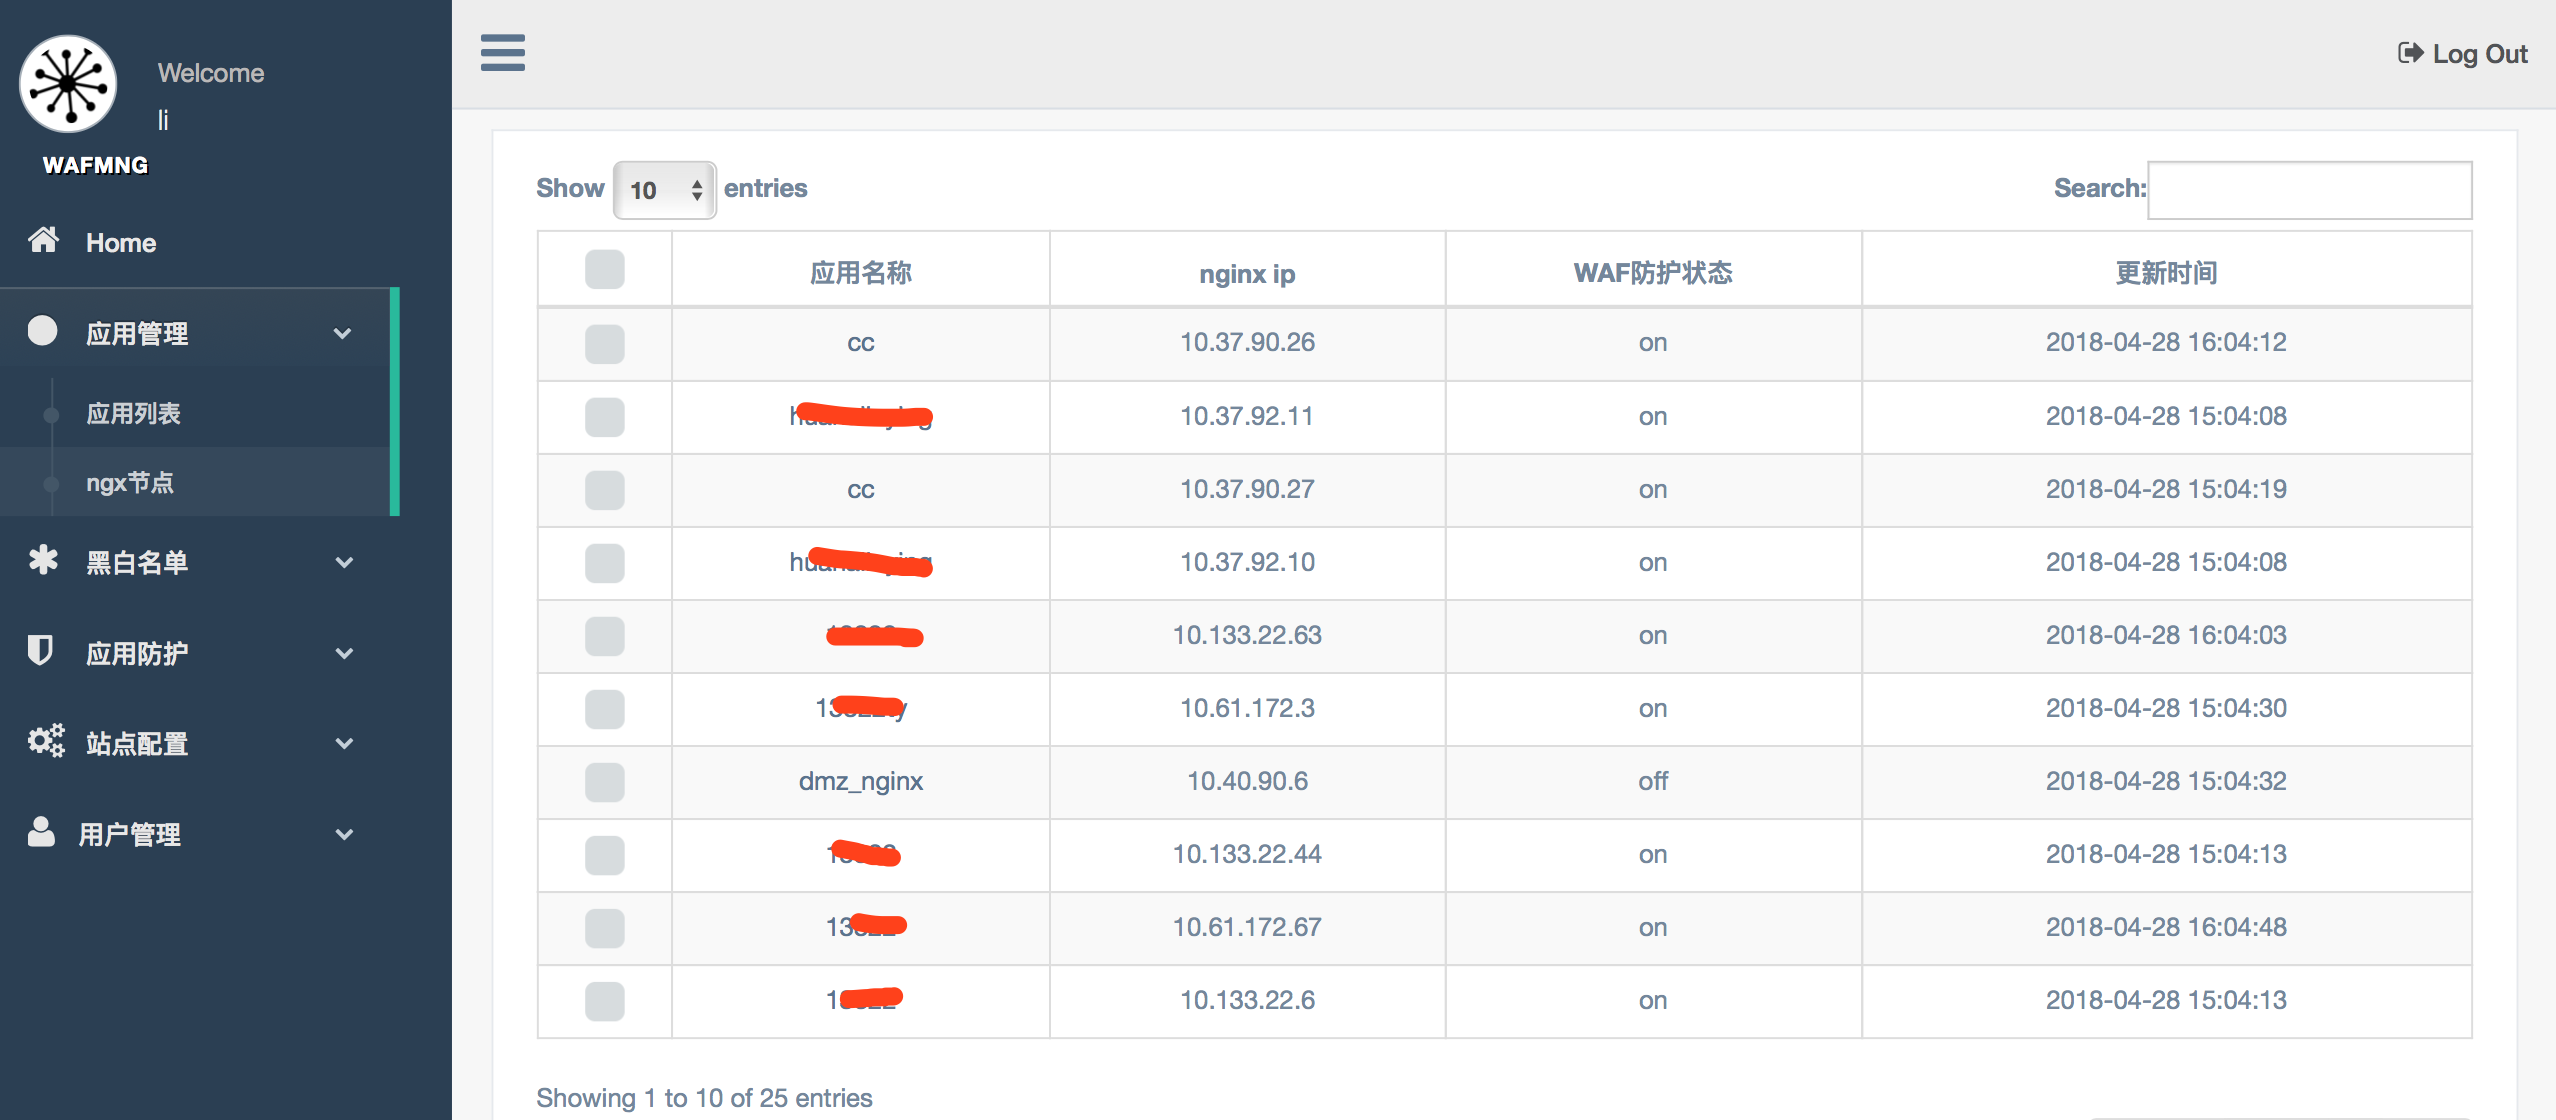Select the dmz_nginx row checkbox

pos(604,782)
